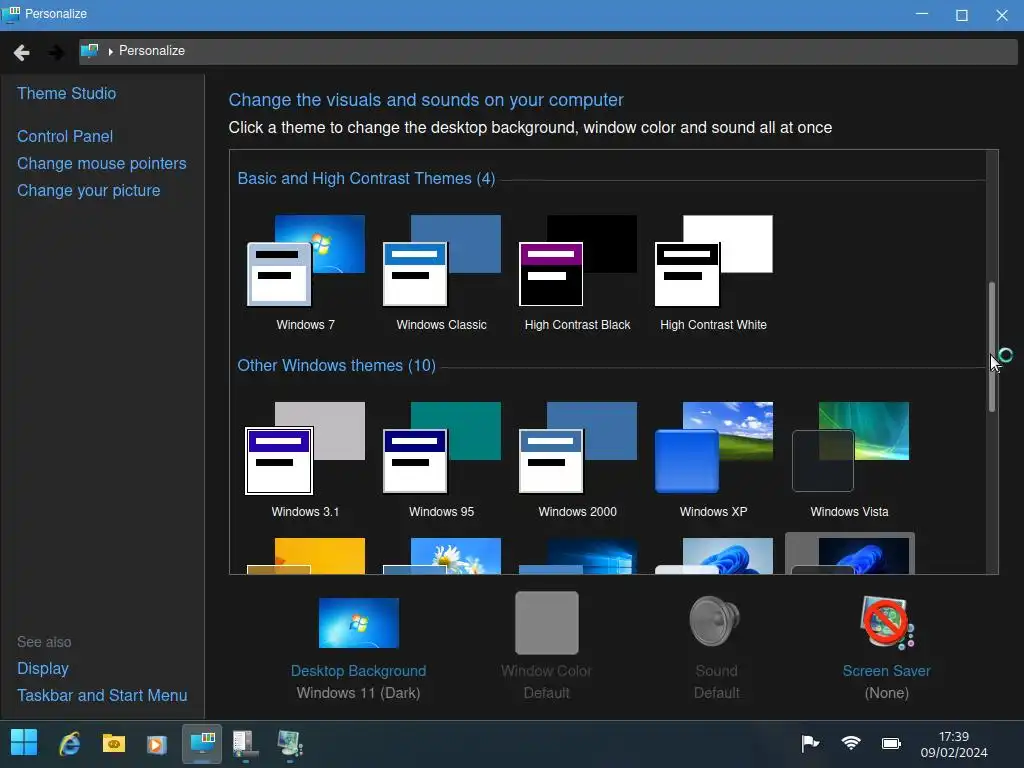
Task: Click Other Windows themes (10) header
Action: point(336,365)
